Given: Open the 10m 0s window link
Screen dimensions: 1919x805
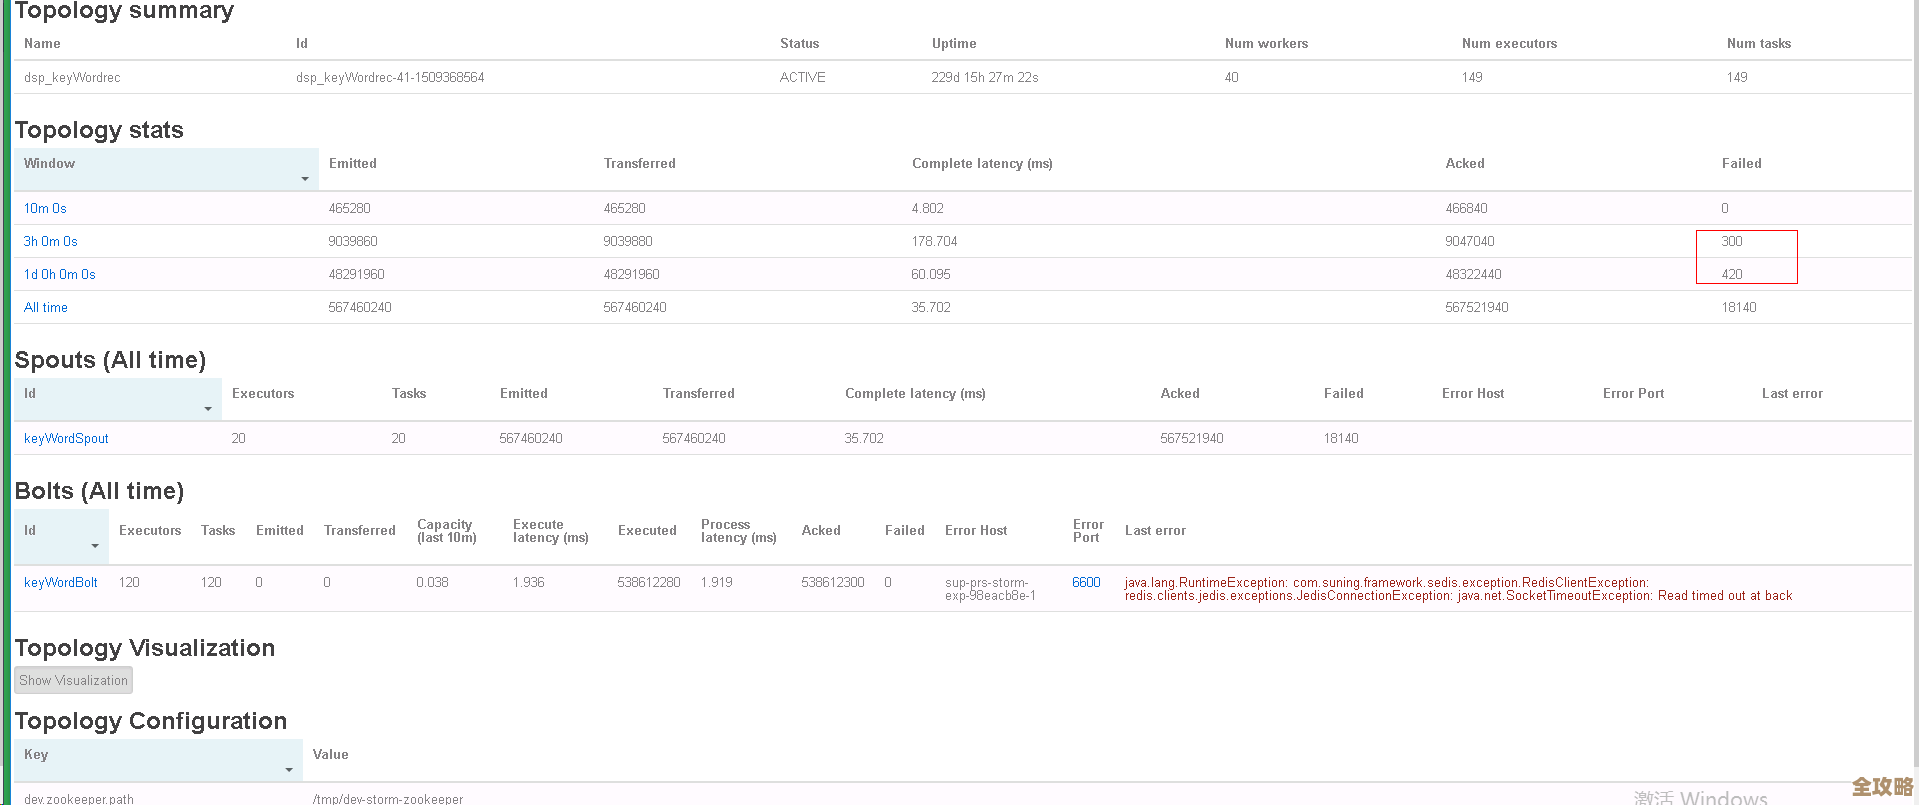Looking at the screenshot, I should 45,208.
